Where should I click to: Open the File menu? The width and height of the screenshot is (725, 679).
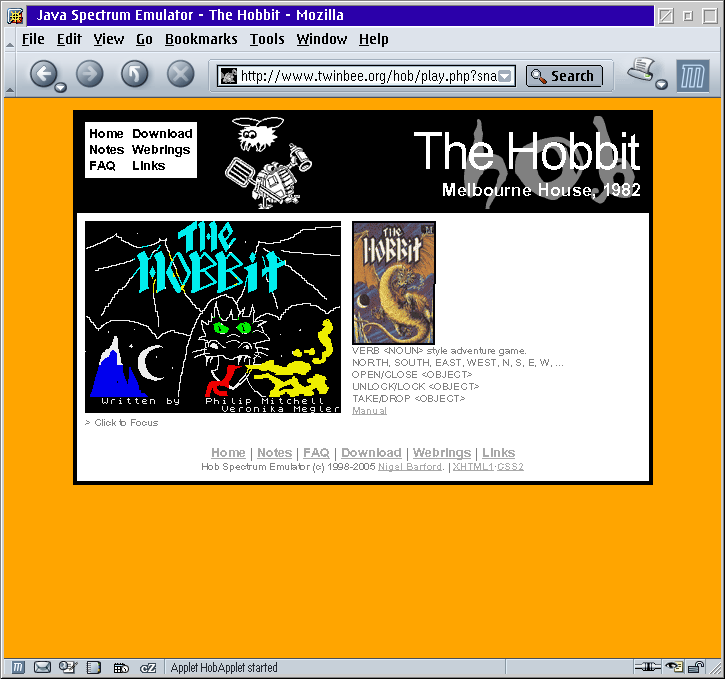pos(33,39)
